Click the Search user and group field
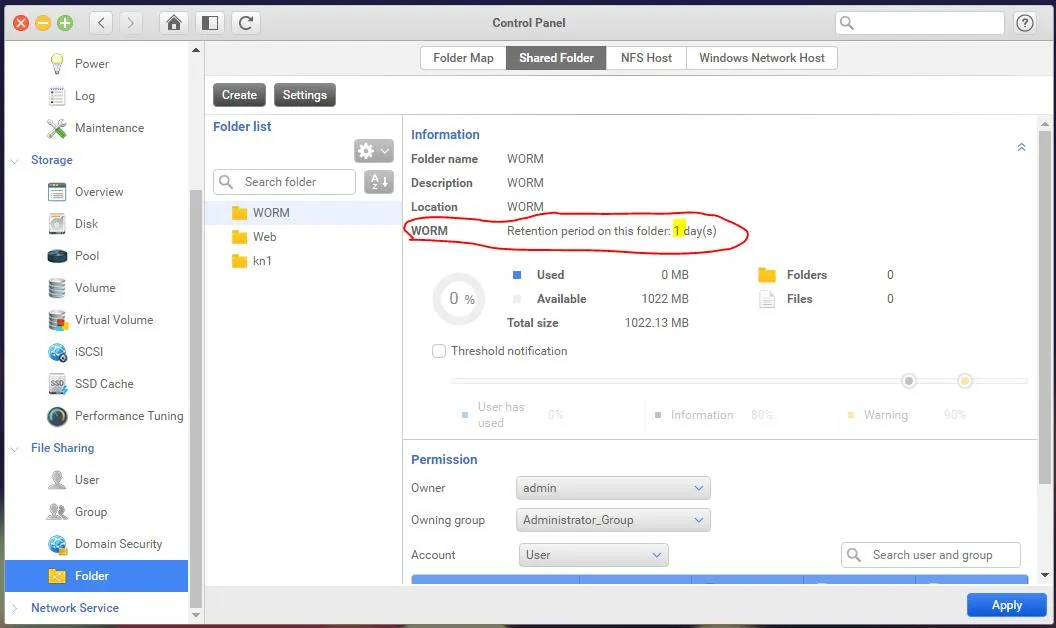 pos(931,555)
